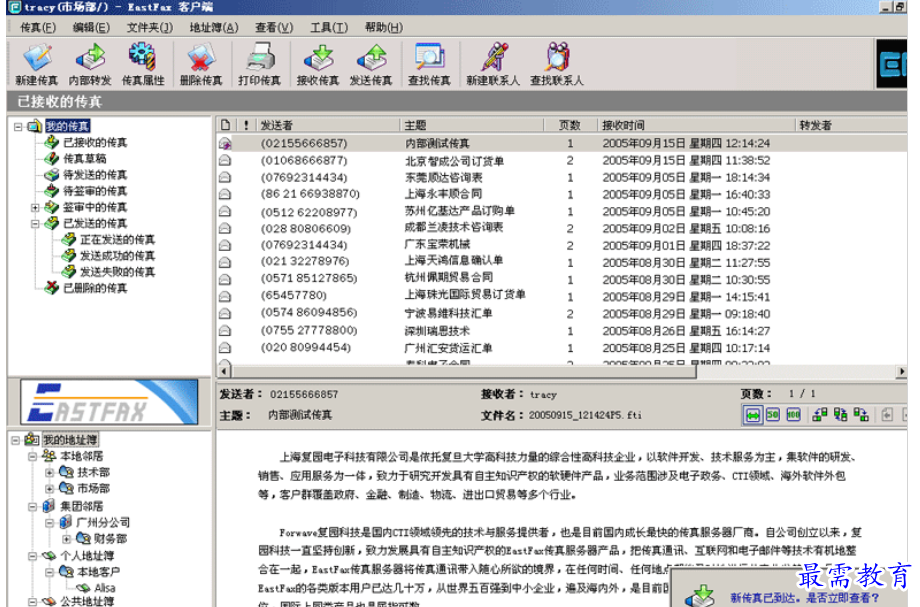The height and width of the screenshot is (607, 920).
Task: Expand the 签审中的传真 tree node
Action: click(35, 208)
